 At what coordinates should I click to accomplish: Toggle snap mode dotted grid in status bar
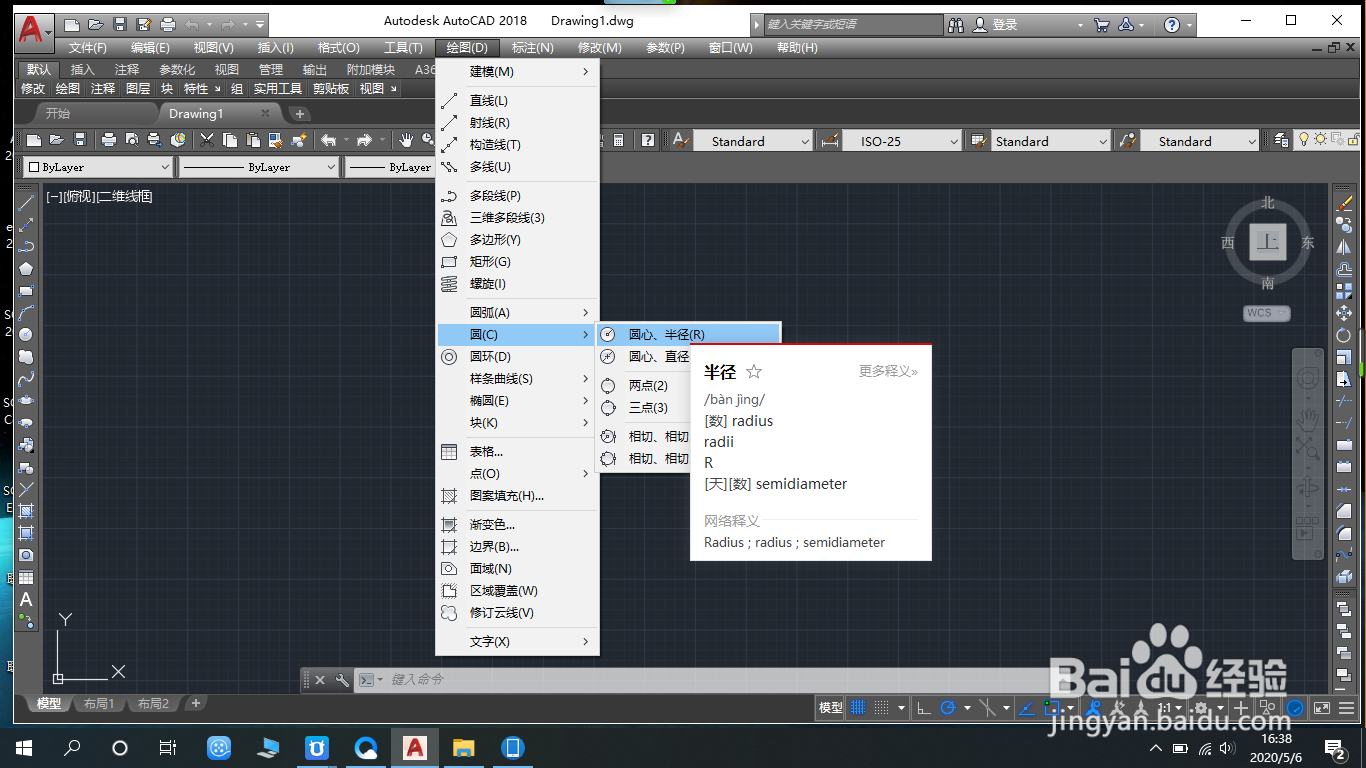point(882,708)
